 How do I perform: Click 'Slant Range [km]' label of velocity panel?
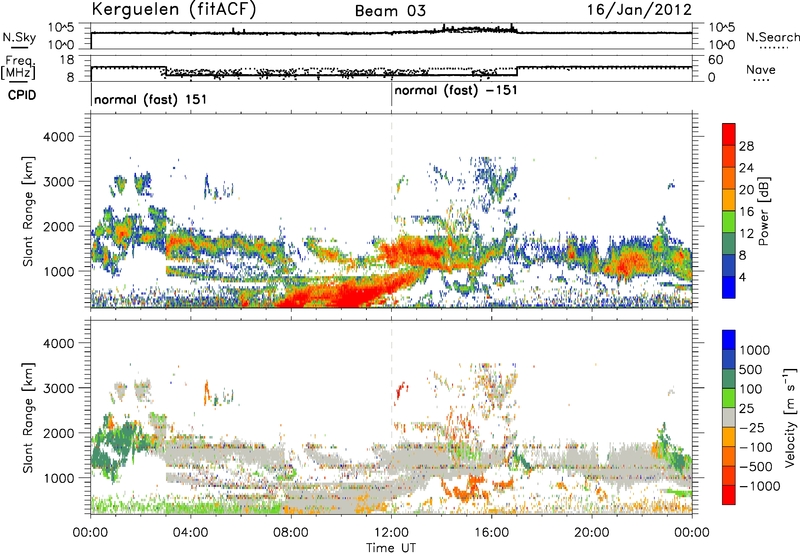pyautogui.click(x=28, y=417)
